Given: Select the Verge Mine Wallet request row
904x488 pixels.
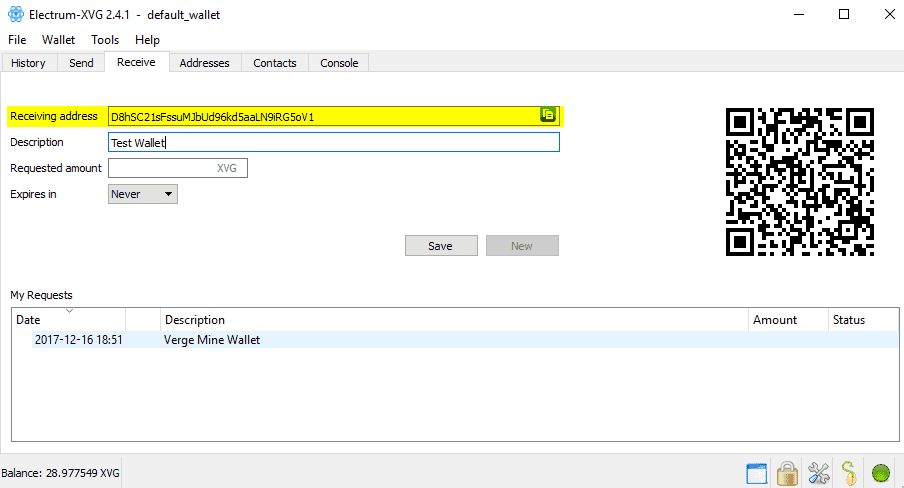Looking at the screenshot, I should pyautogui.click(x=212, y=340).
